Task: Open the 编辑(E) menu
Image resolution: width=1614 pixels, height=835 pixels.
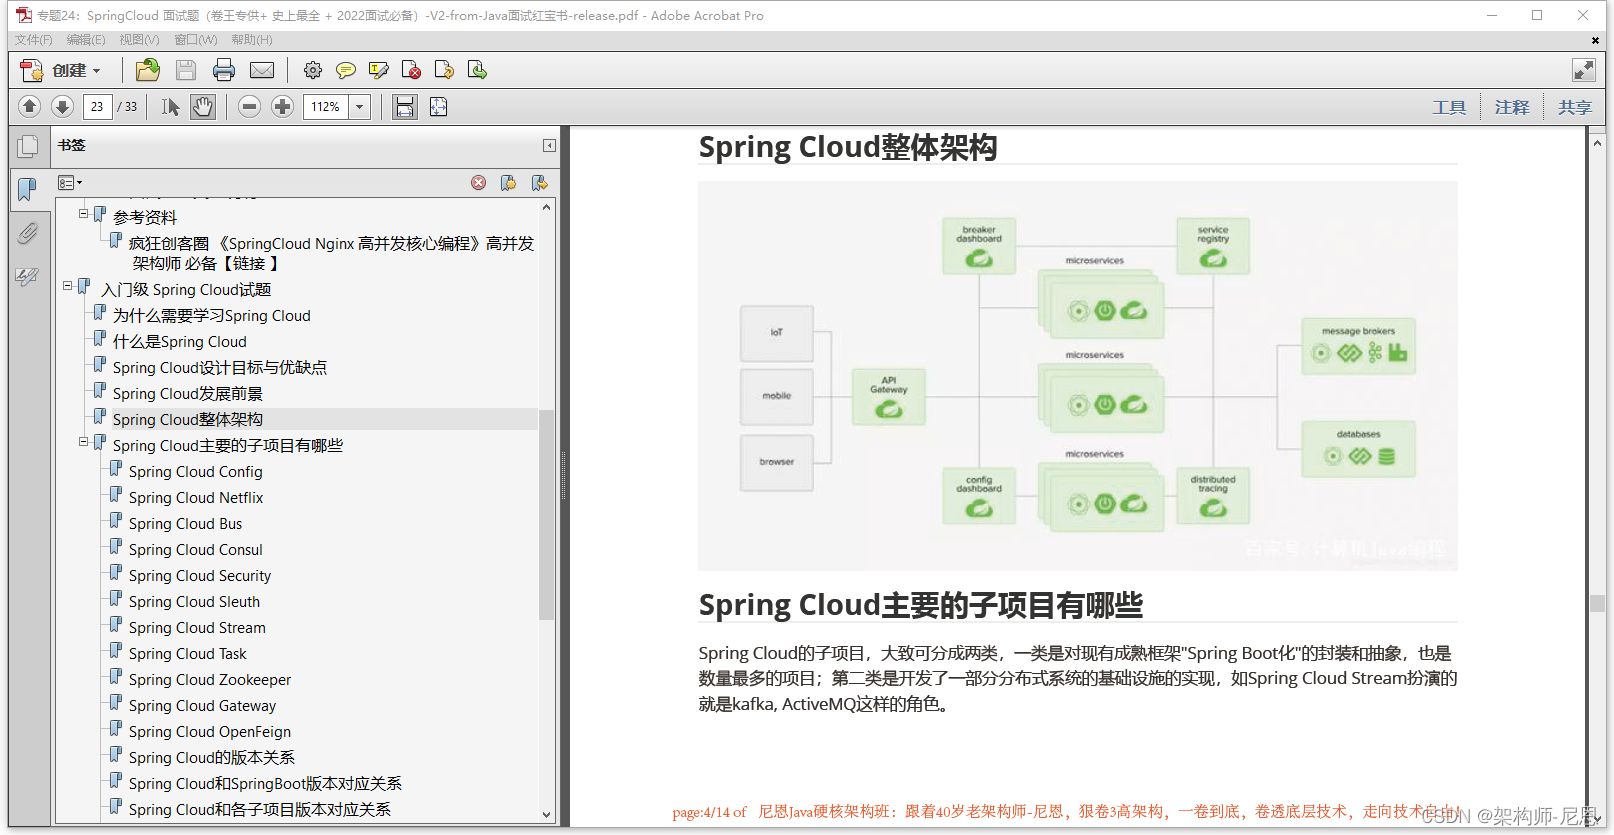Action: point(86,40)
